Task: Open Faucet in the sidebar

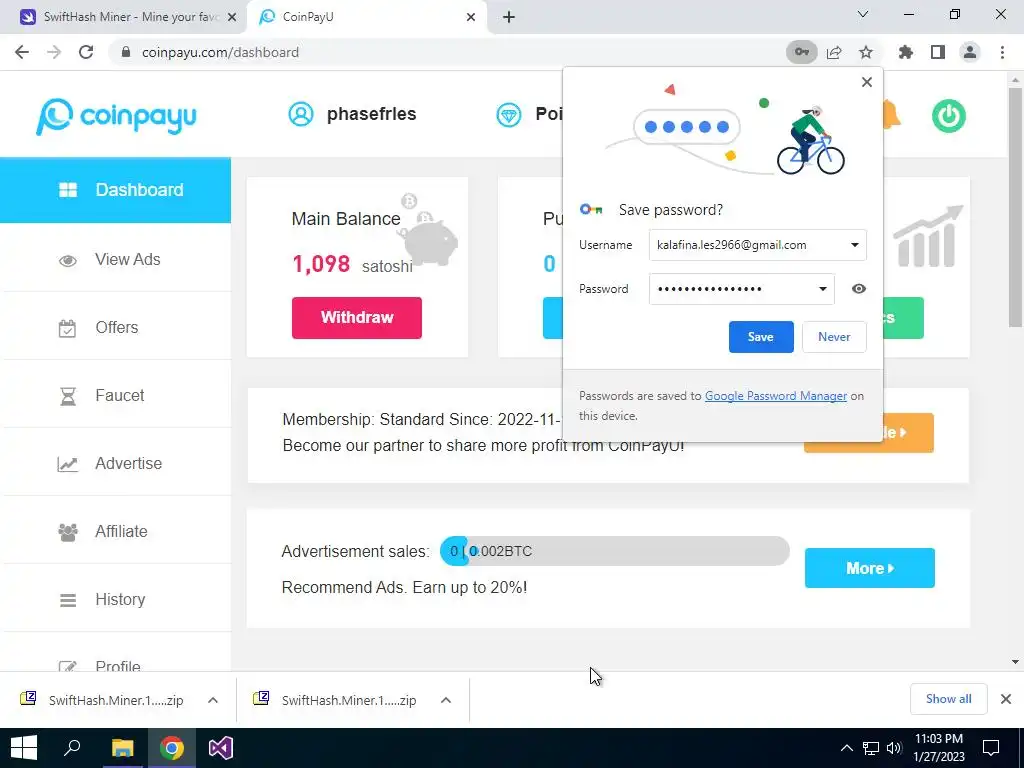Action: click(116, 395)
